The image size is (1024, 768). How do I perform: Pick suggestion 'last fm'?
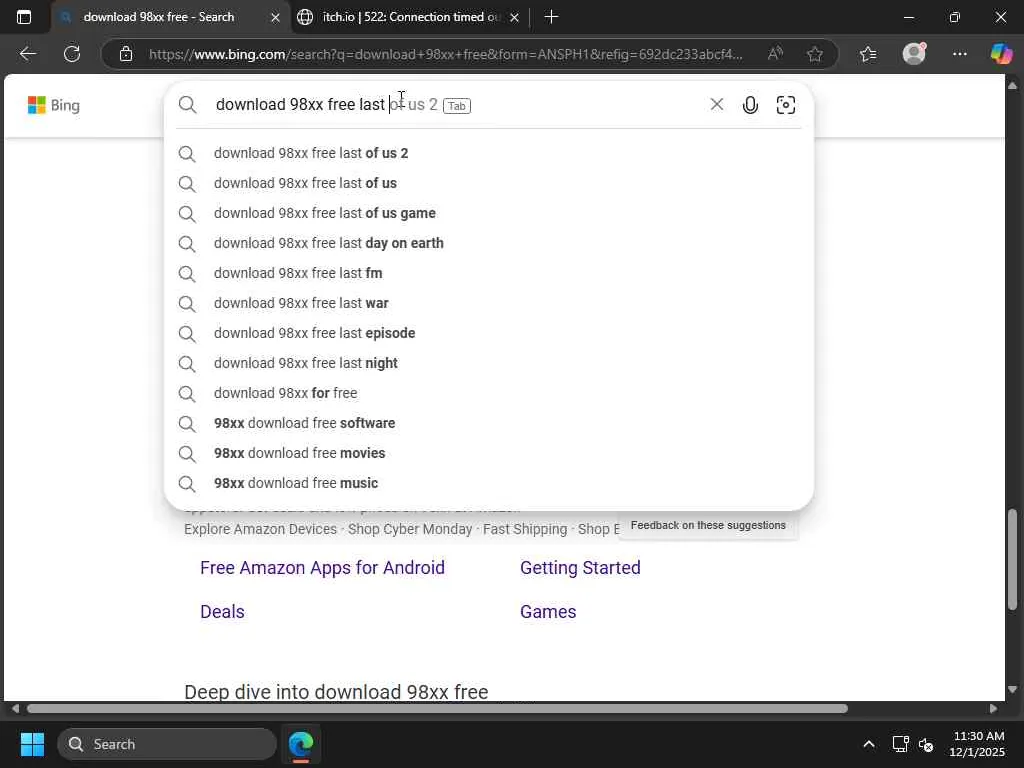pos(488,273)
